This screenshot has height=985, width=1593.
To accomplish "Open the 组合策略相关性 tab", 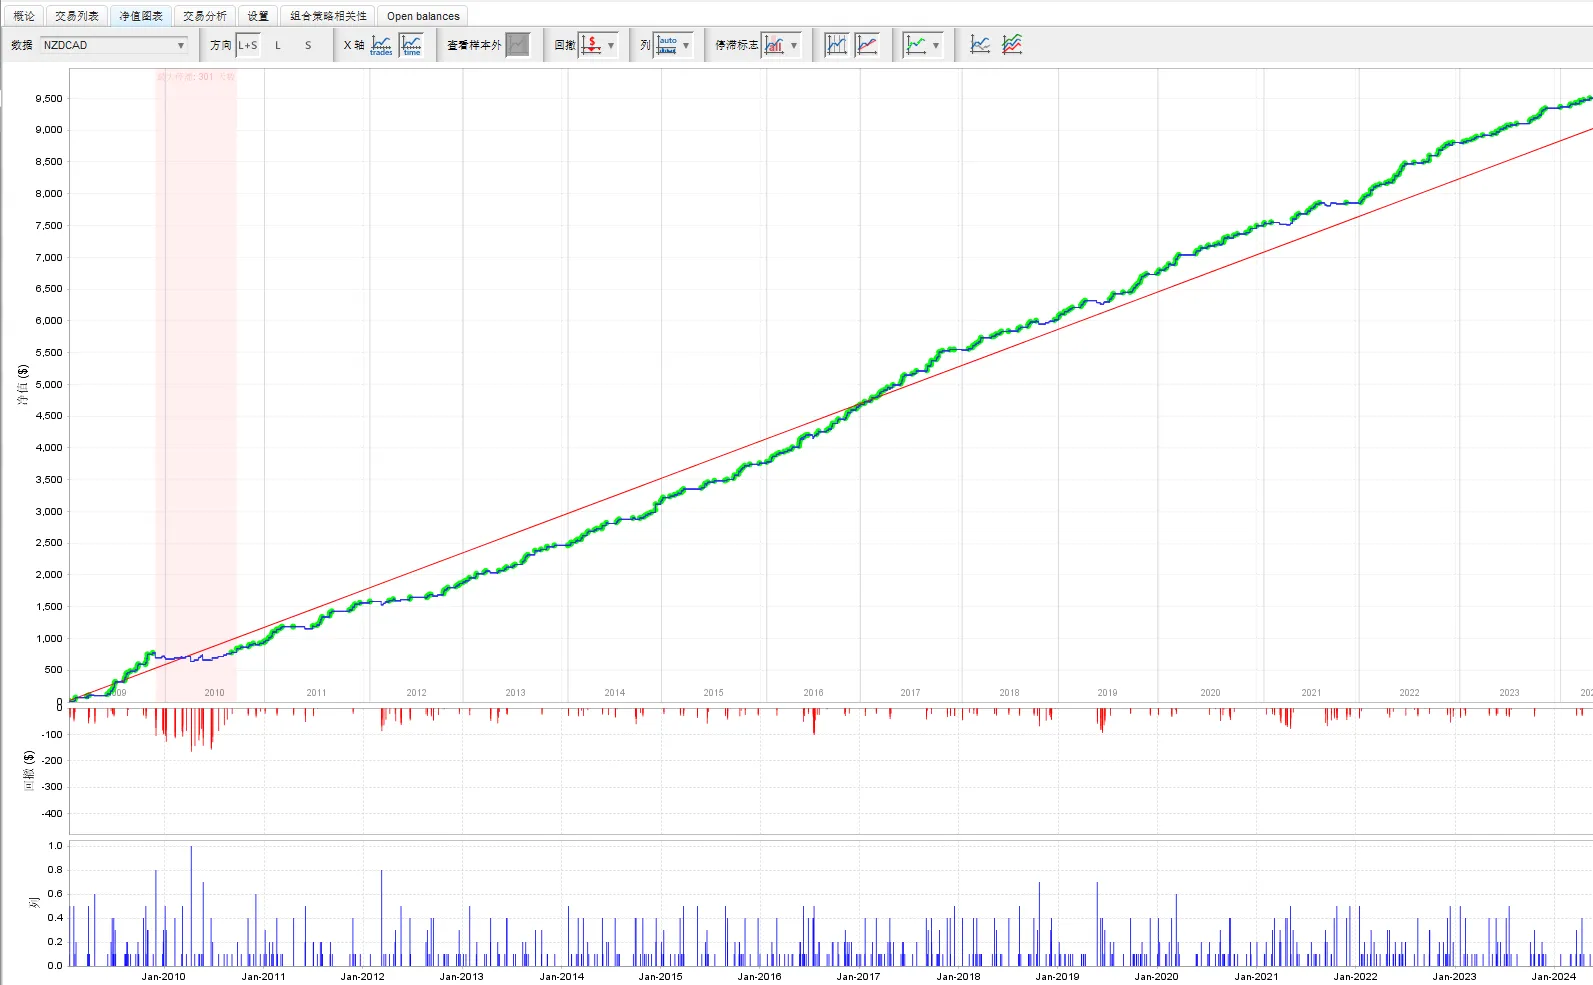I will [x=328, y=16].
